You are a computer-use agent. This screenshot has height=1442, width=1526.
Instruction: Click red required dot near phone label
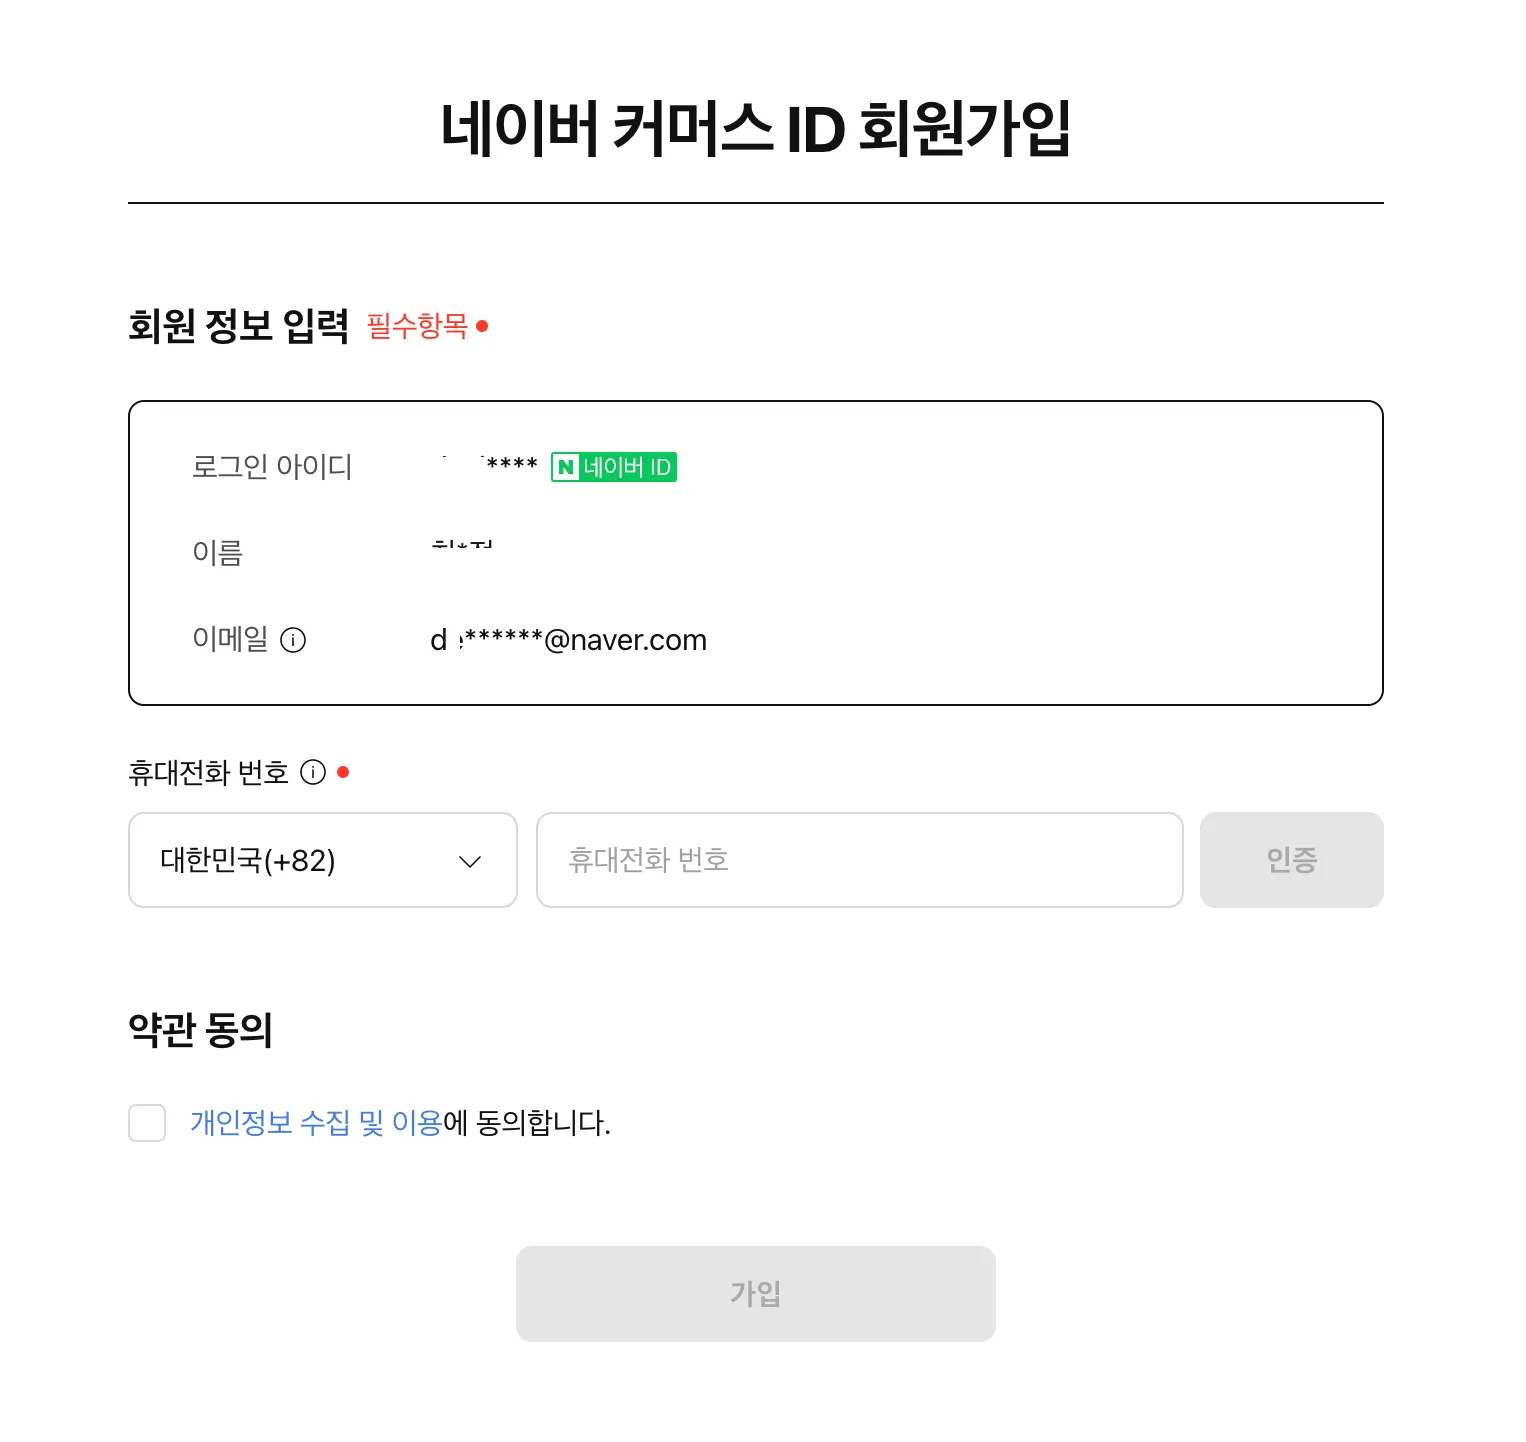coord(343,772)
